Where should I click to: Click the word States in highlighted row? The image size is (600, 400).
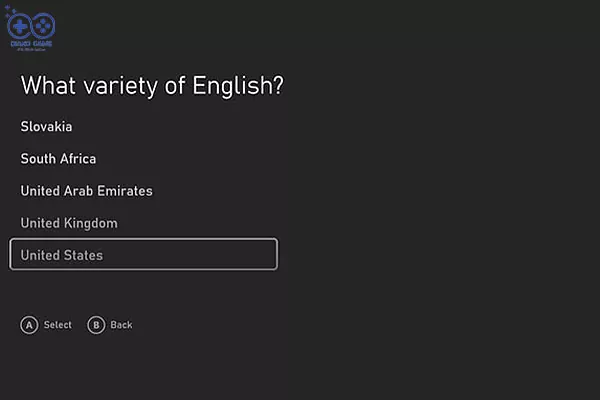pyautogui.click(x=83, y=255)
